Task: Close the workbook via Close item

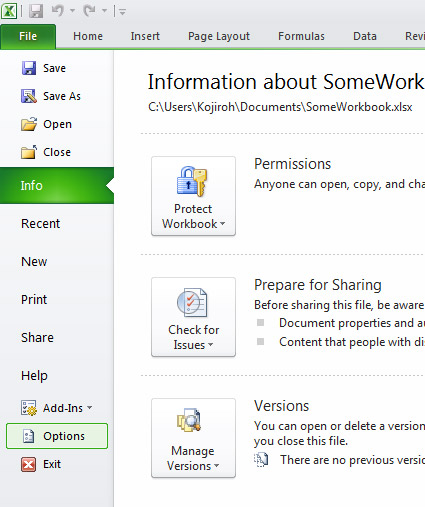Action: pyautogui.click(x=46, y=152)
